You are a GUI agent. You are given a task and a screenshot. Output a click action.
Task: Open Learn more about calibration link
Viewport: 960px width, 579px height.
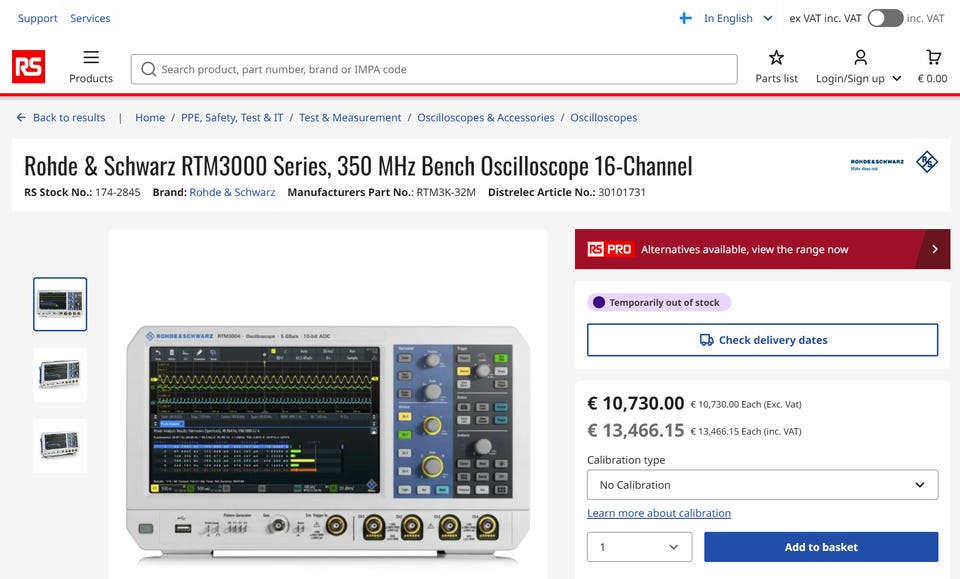pyautogui.click(x=659, y=513)
